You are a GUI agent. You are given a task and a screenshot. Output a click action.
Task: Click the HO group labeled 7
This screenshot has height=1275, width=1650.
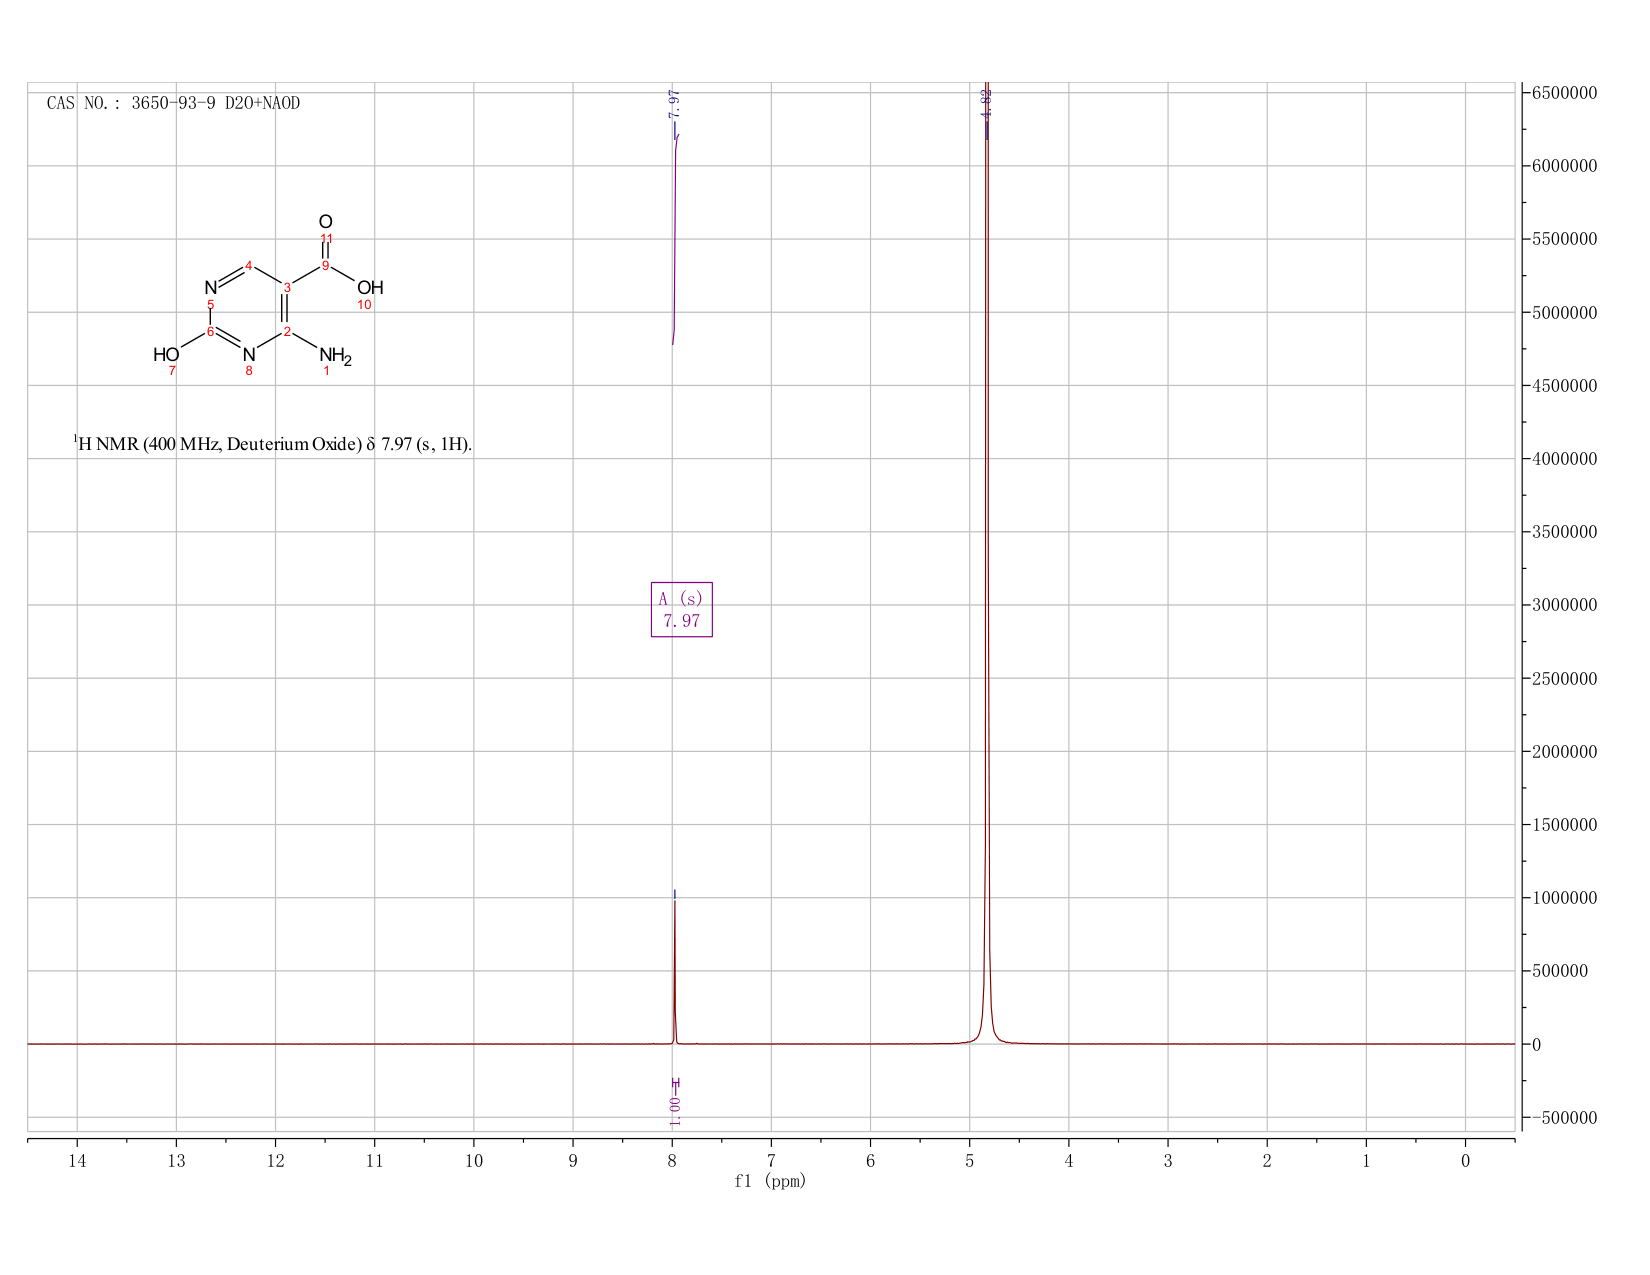tap(166, 354)
